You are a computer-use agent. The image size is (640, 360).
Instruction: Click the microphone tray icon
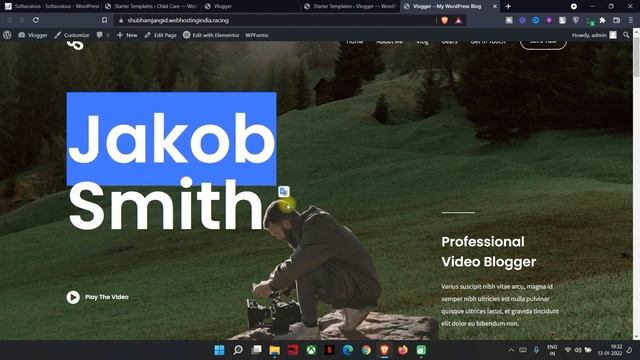(x=536, y=350)
